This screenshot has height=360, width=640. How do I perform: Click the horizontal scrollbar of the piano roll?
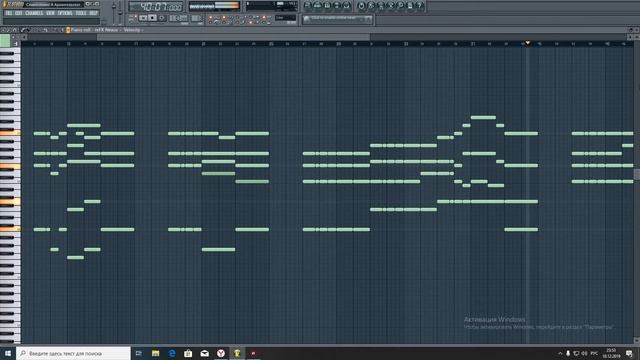(x=233, y=37)
